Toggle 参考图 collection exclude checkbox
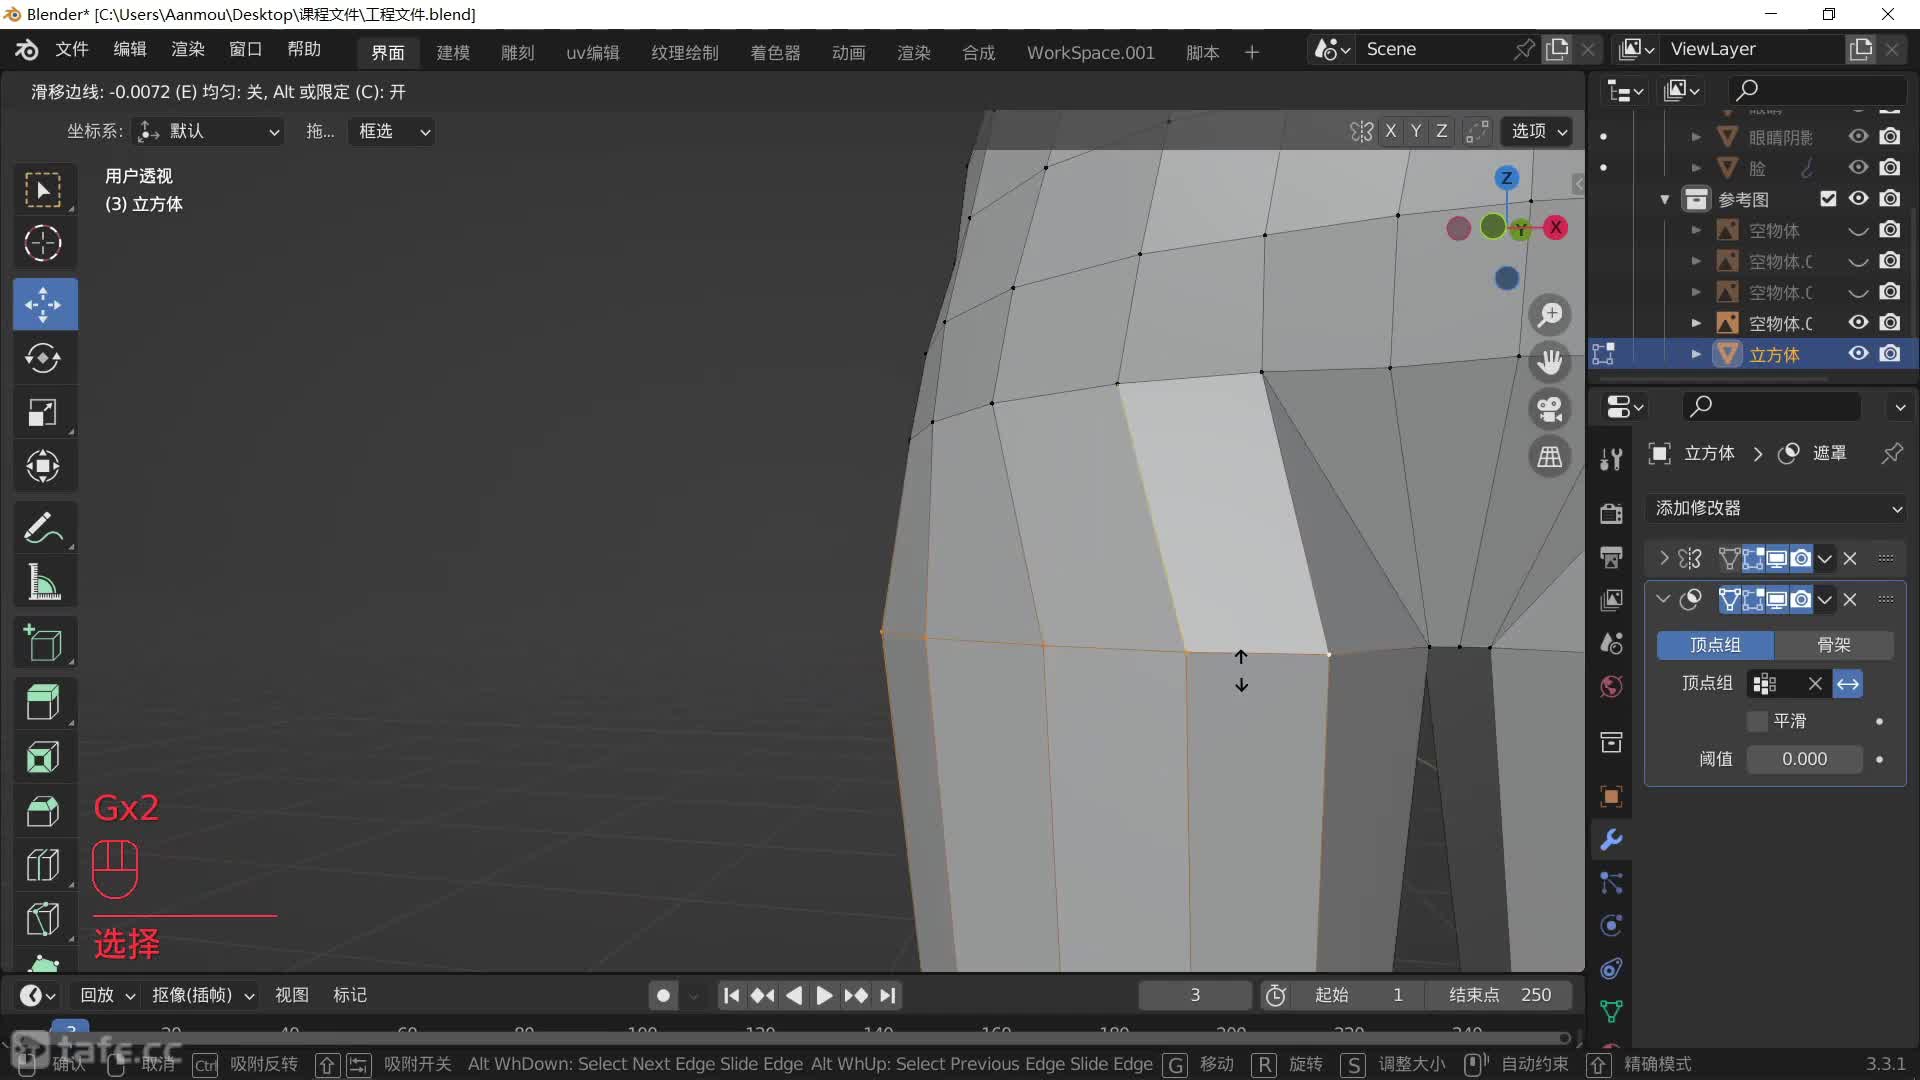 point(1828,199)
